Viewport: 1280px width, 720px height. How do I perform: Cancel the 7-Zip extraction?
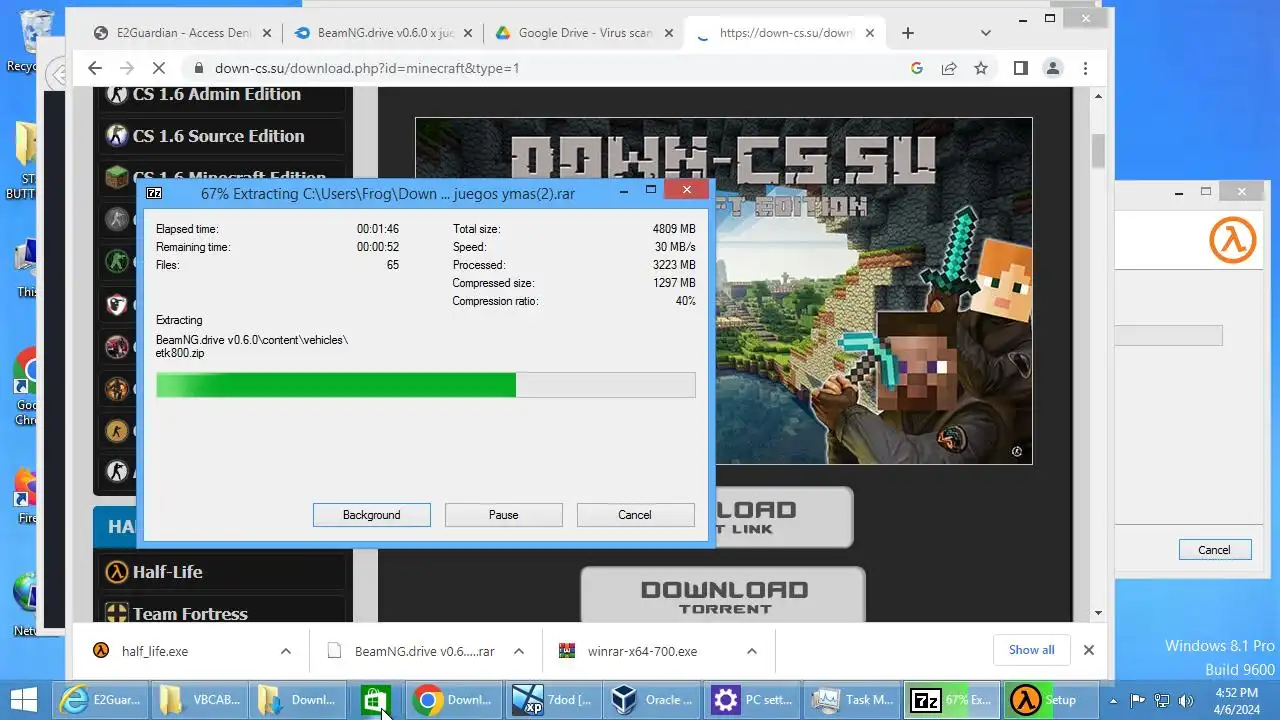[635, 515]
